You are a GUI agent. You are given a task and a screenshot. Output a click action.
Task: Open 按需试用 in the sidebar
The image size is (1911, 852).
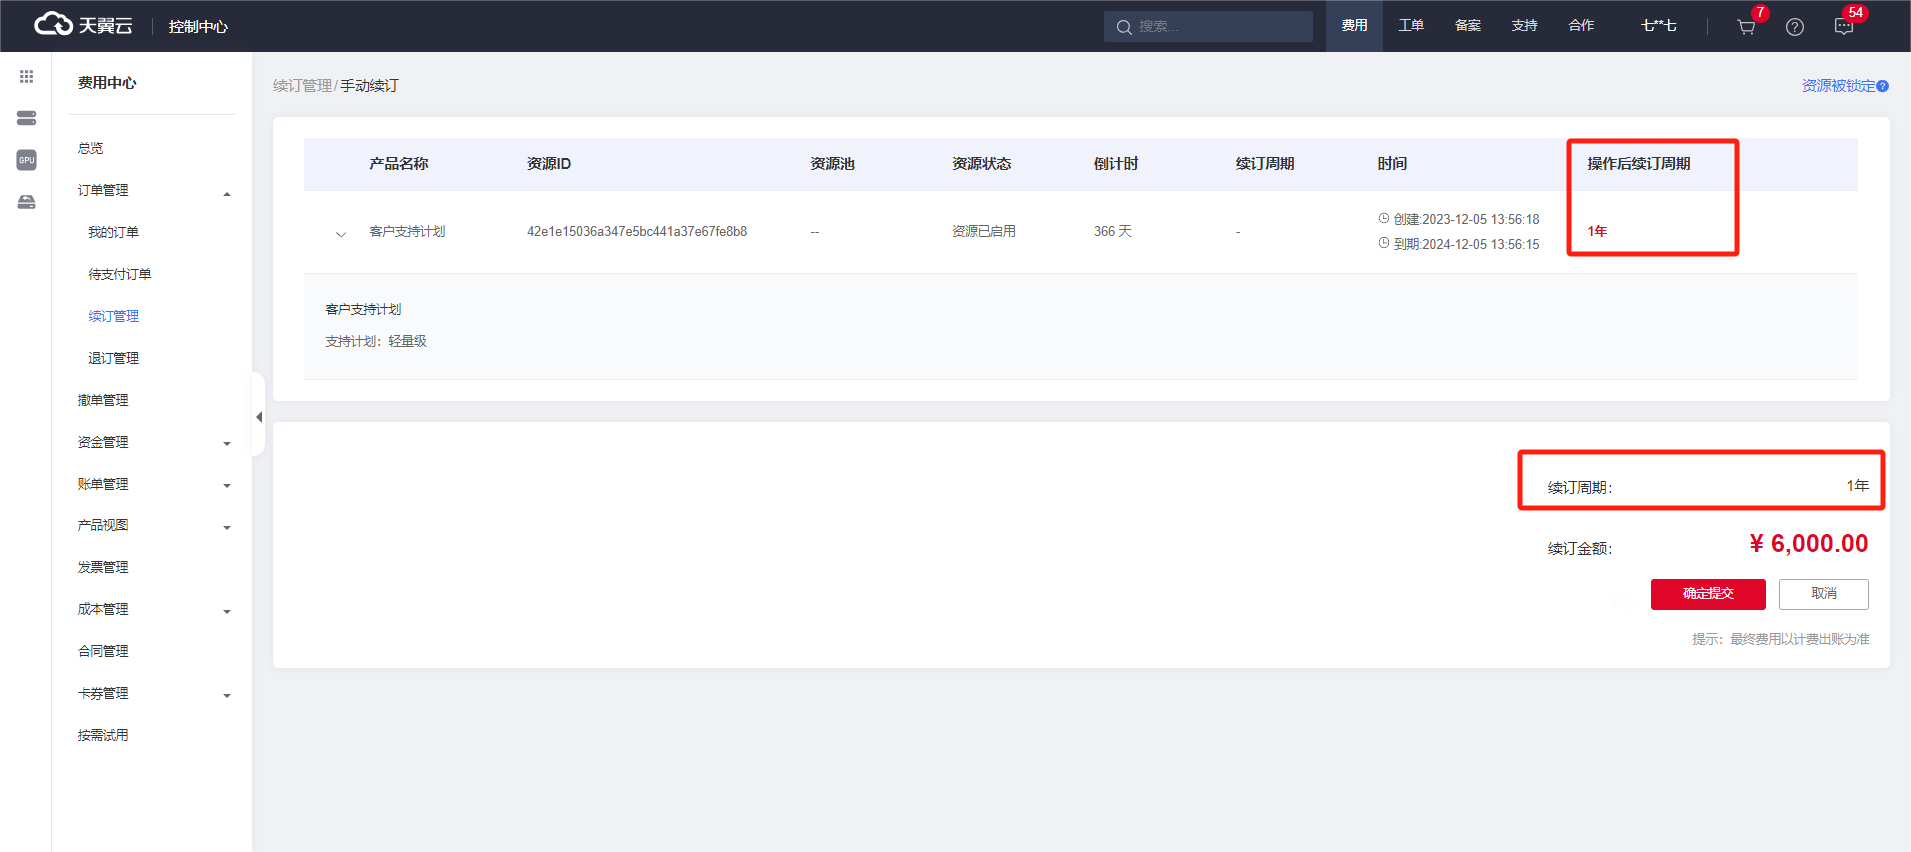tap(103, 735)
